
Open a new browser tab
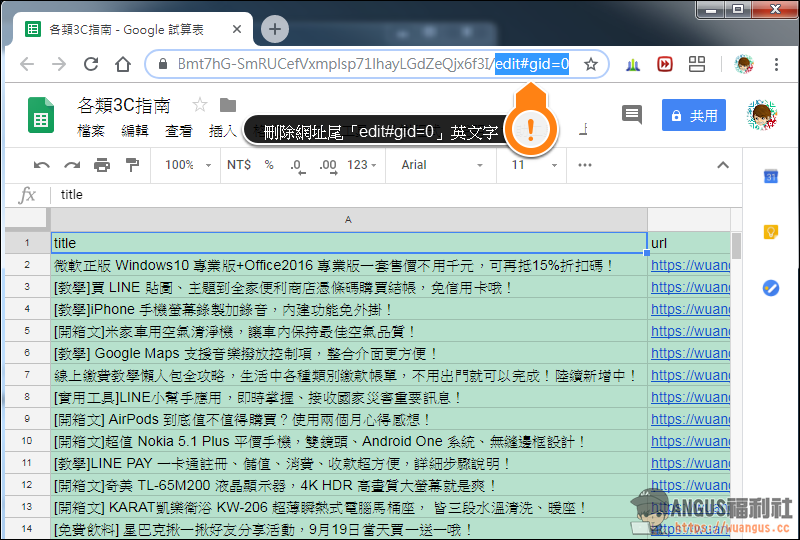(275, 29)
